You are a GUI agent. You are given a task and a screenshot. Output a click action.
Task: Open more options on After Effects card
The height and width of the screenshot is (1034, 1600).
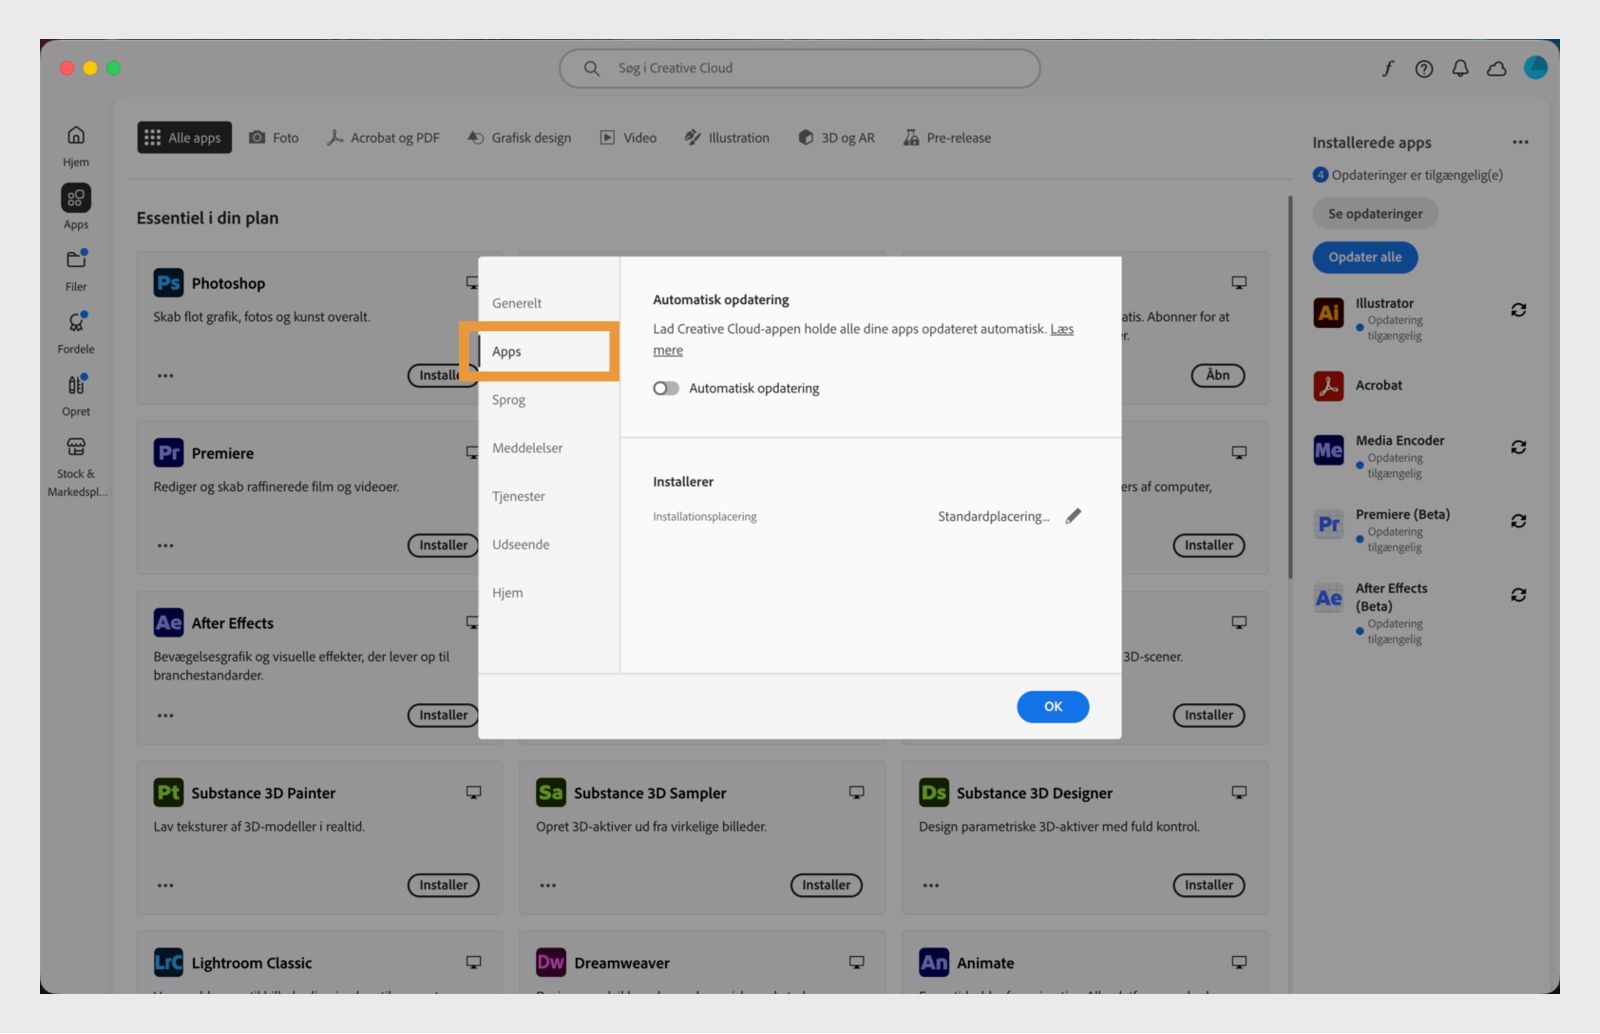[x=165, y=716]
